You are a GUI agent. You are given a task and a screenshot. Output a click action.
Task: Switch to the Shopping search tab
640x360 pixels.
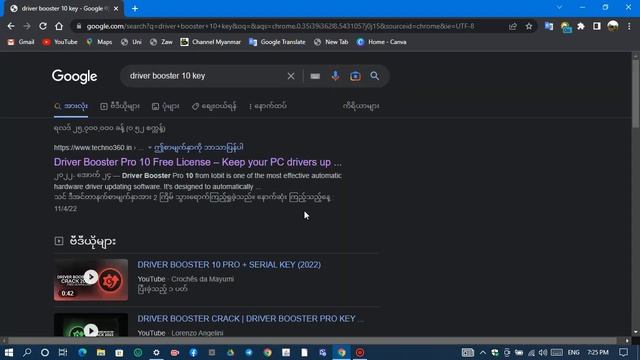coord(214,106)
